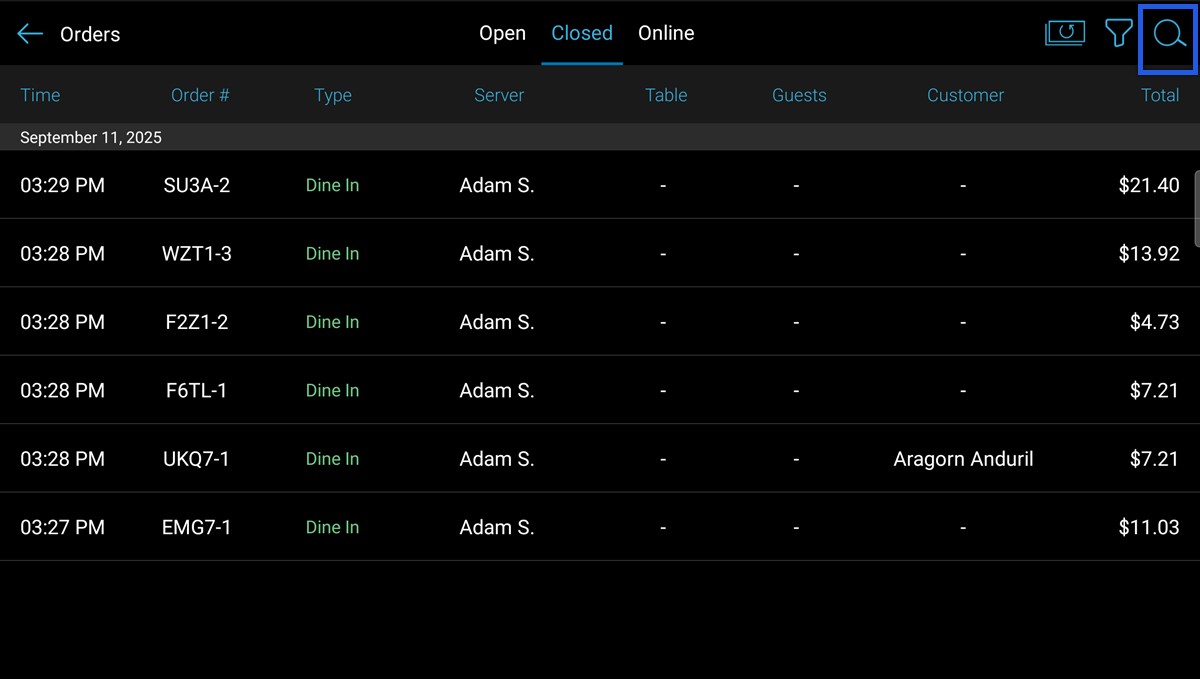This screenshot has height=679, width=1200.
Task: Open the filter funnel icon
Action: tap(1118, 33)
